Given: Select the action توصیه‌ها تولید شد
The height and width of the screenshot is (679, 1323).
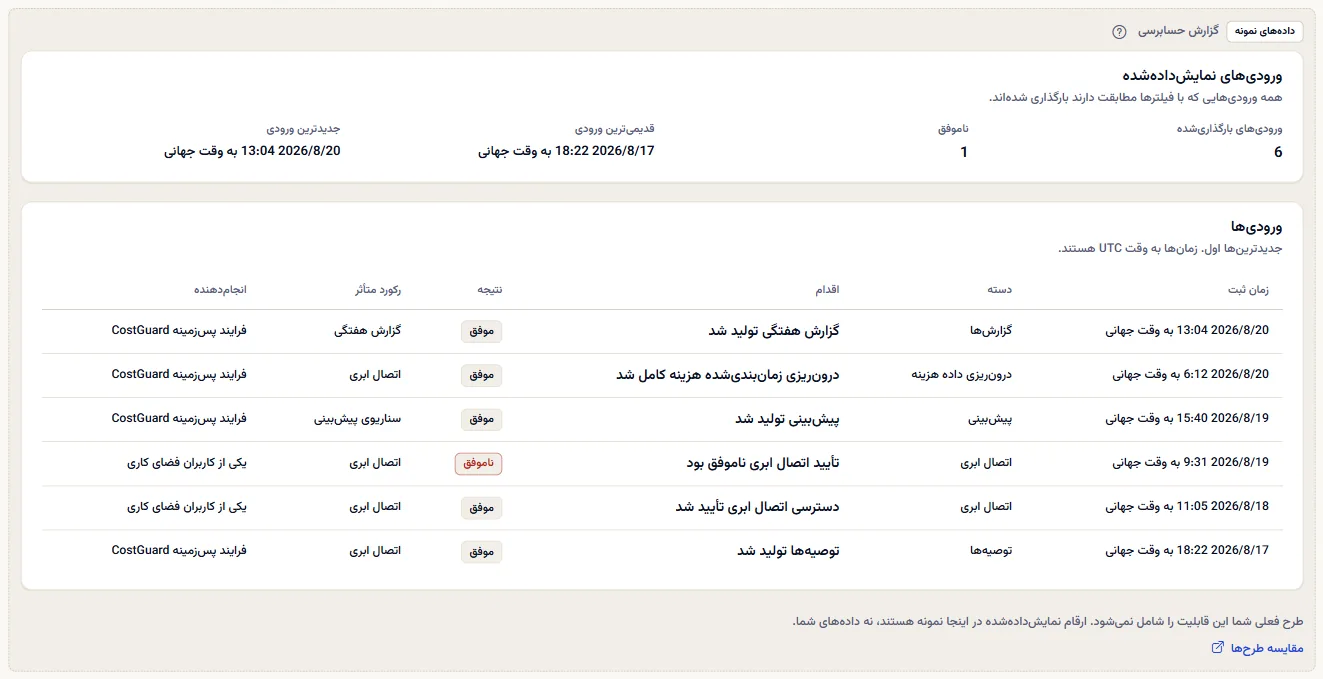Looking at the screenshot, I should (x=788, y=551).
